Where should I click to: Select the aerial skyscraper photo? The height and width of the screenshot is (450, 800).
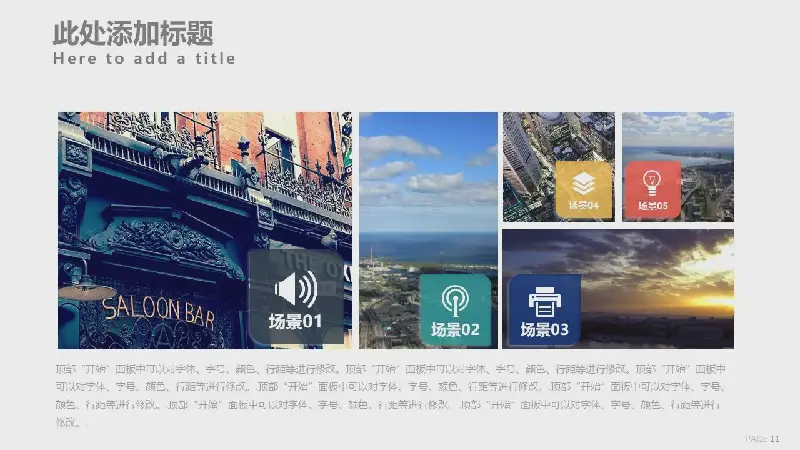[559, 167]
